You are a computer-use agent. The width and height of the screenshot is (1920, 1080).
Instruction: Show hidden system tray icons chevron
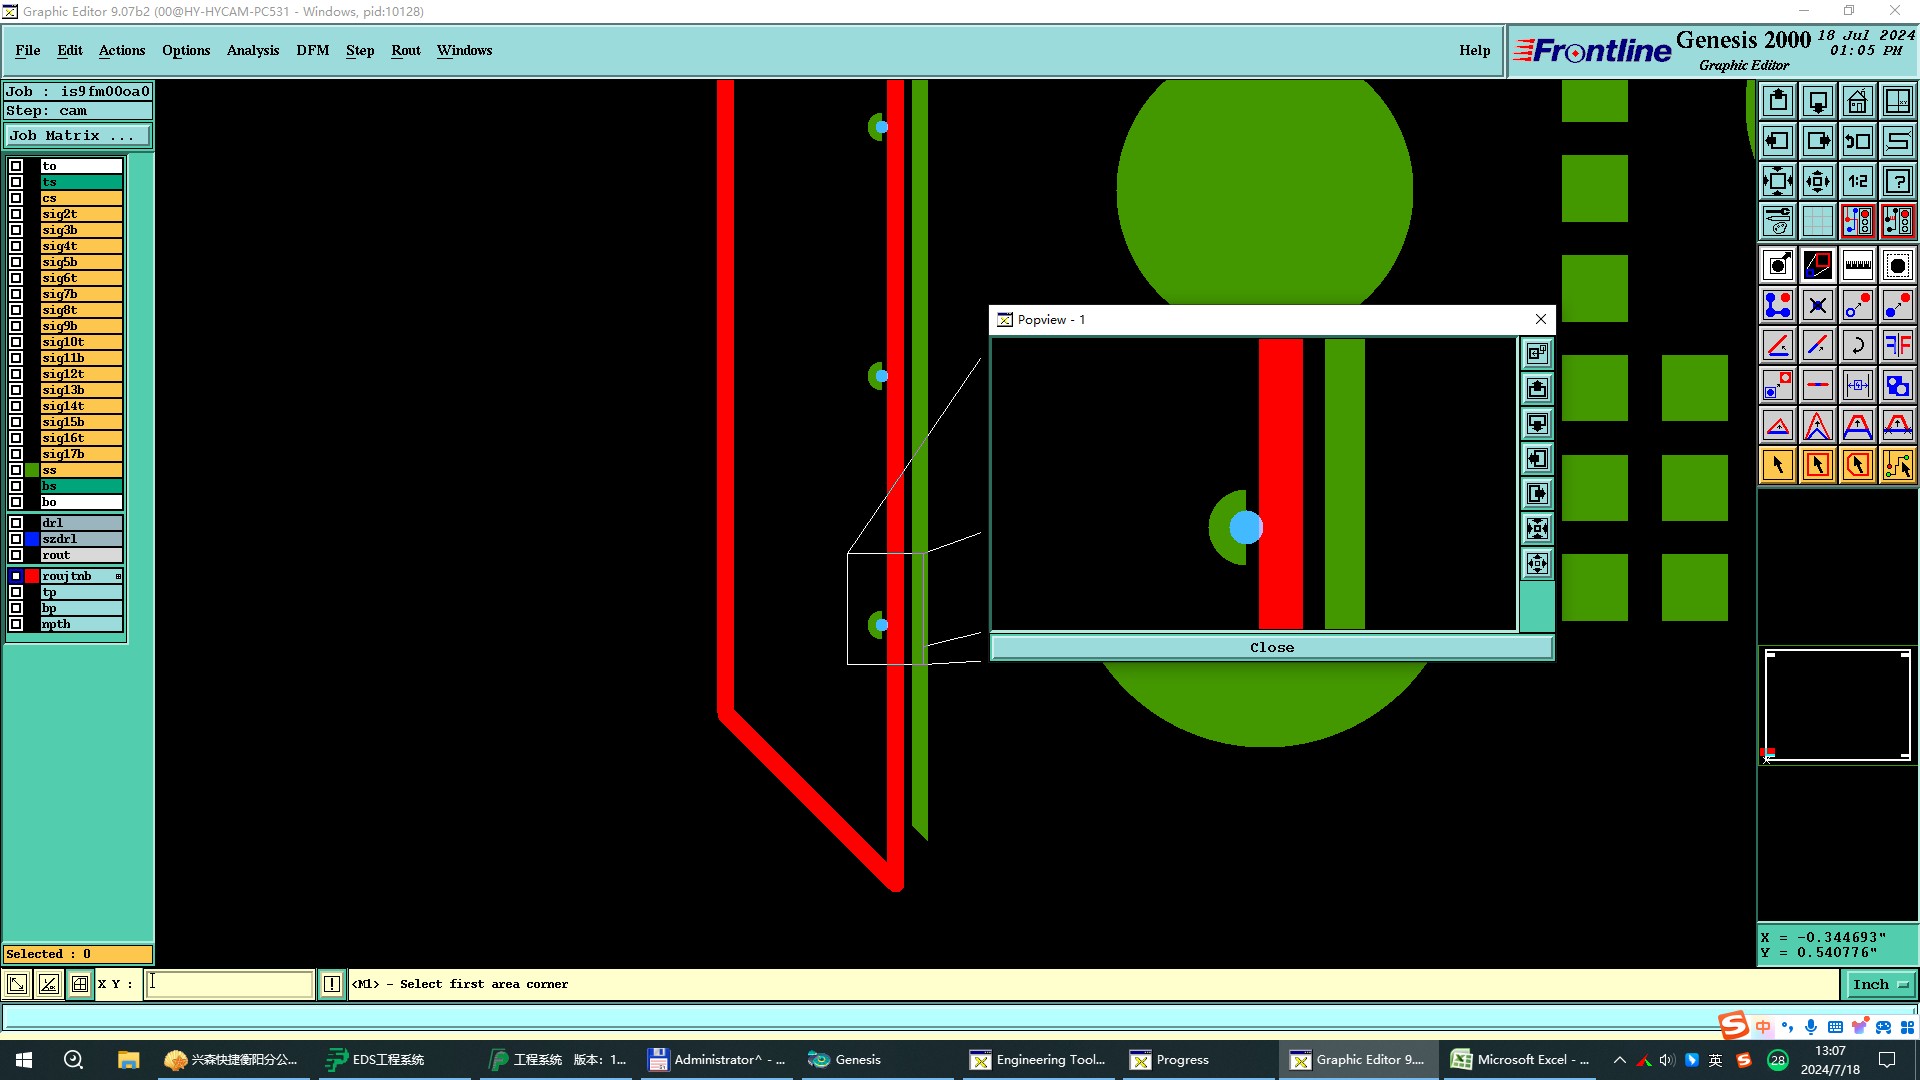(x=1619, y=1060)
